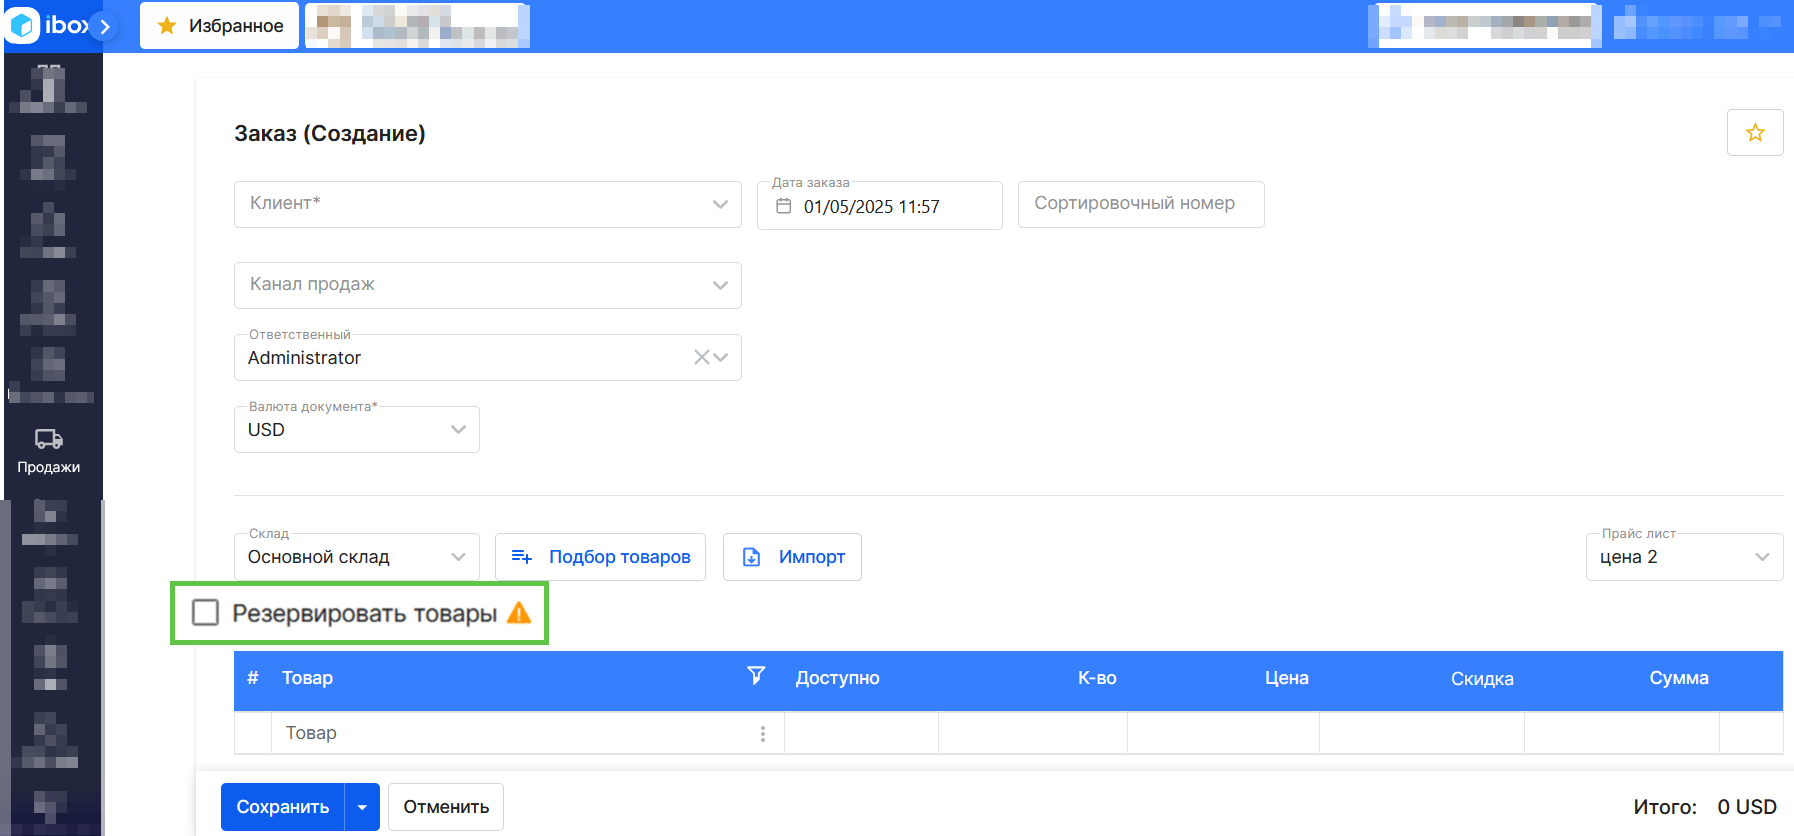Click the star icon to favorite this order
The height and width of the screenshot is (836, 1794).
1754,133
